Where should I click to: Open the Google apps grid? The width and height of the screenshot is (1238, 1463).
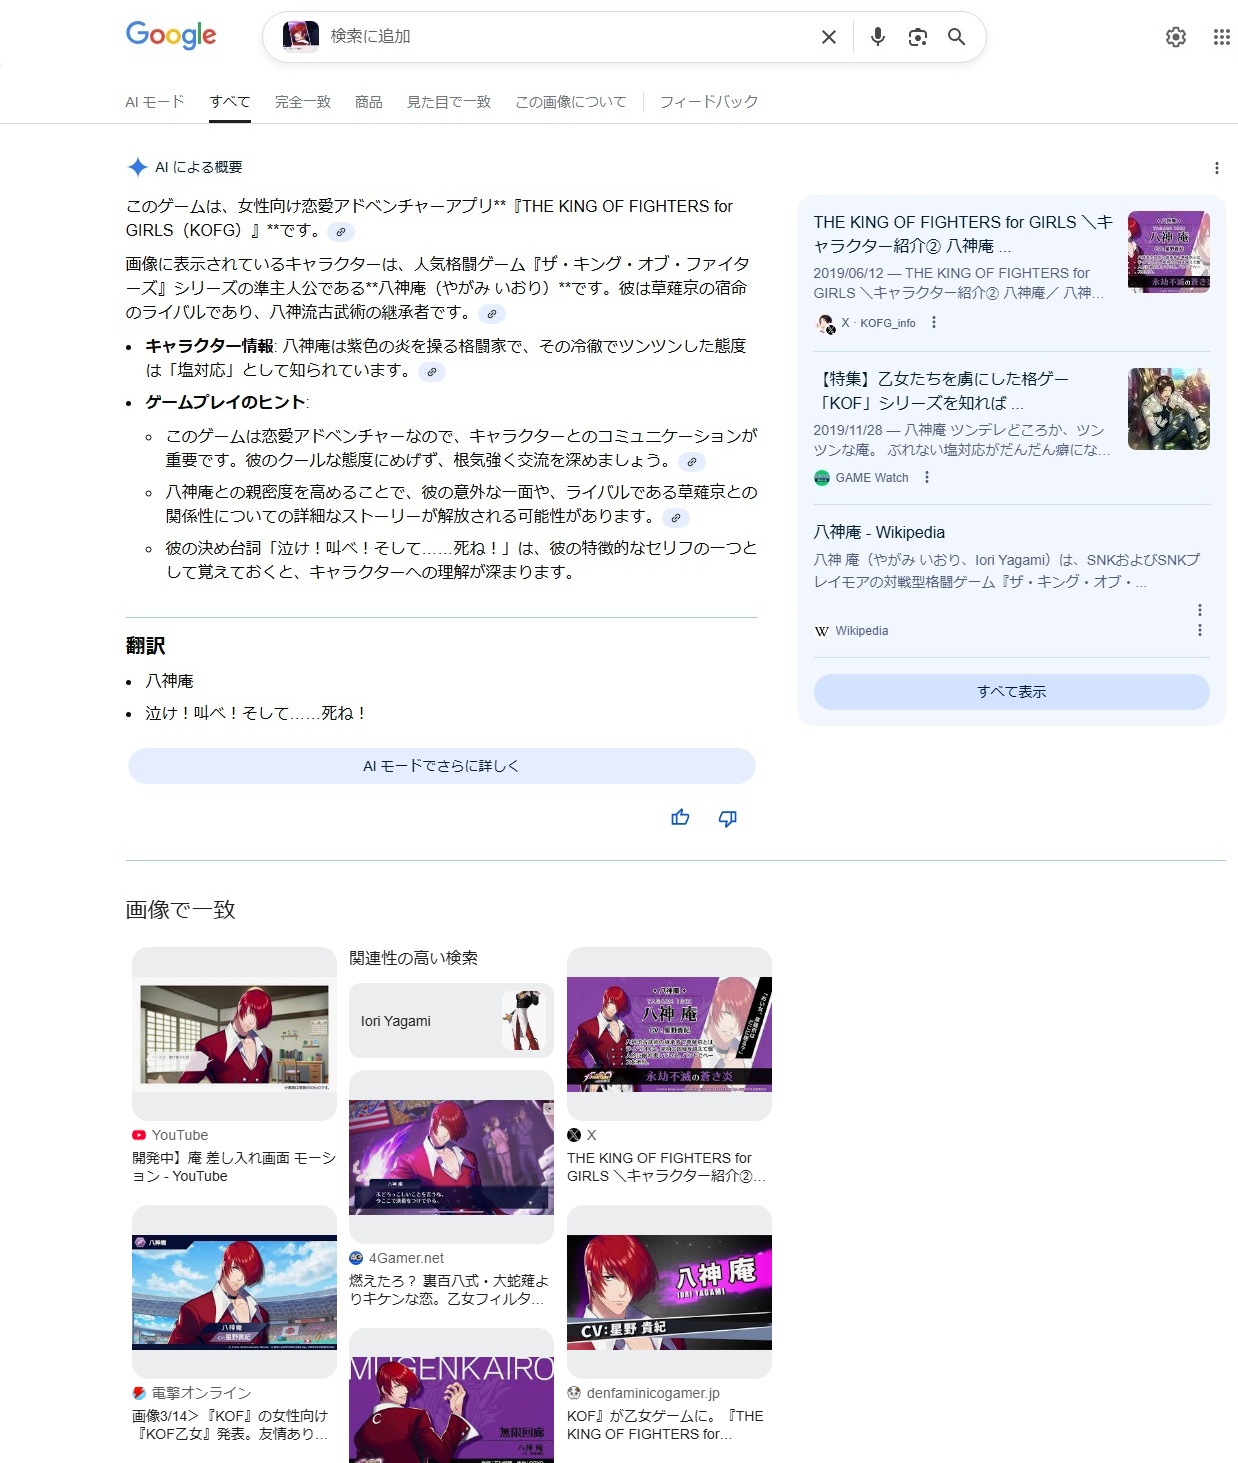point(1221,37)
